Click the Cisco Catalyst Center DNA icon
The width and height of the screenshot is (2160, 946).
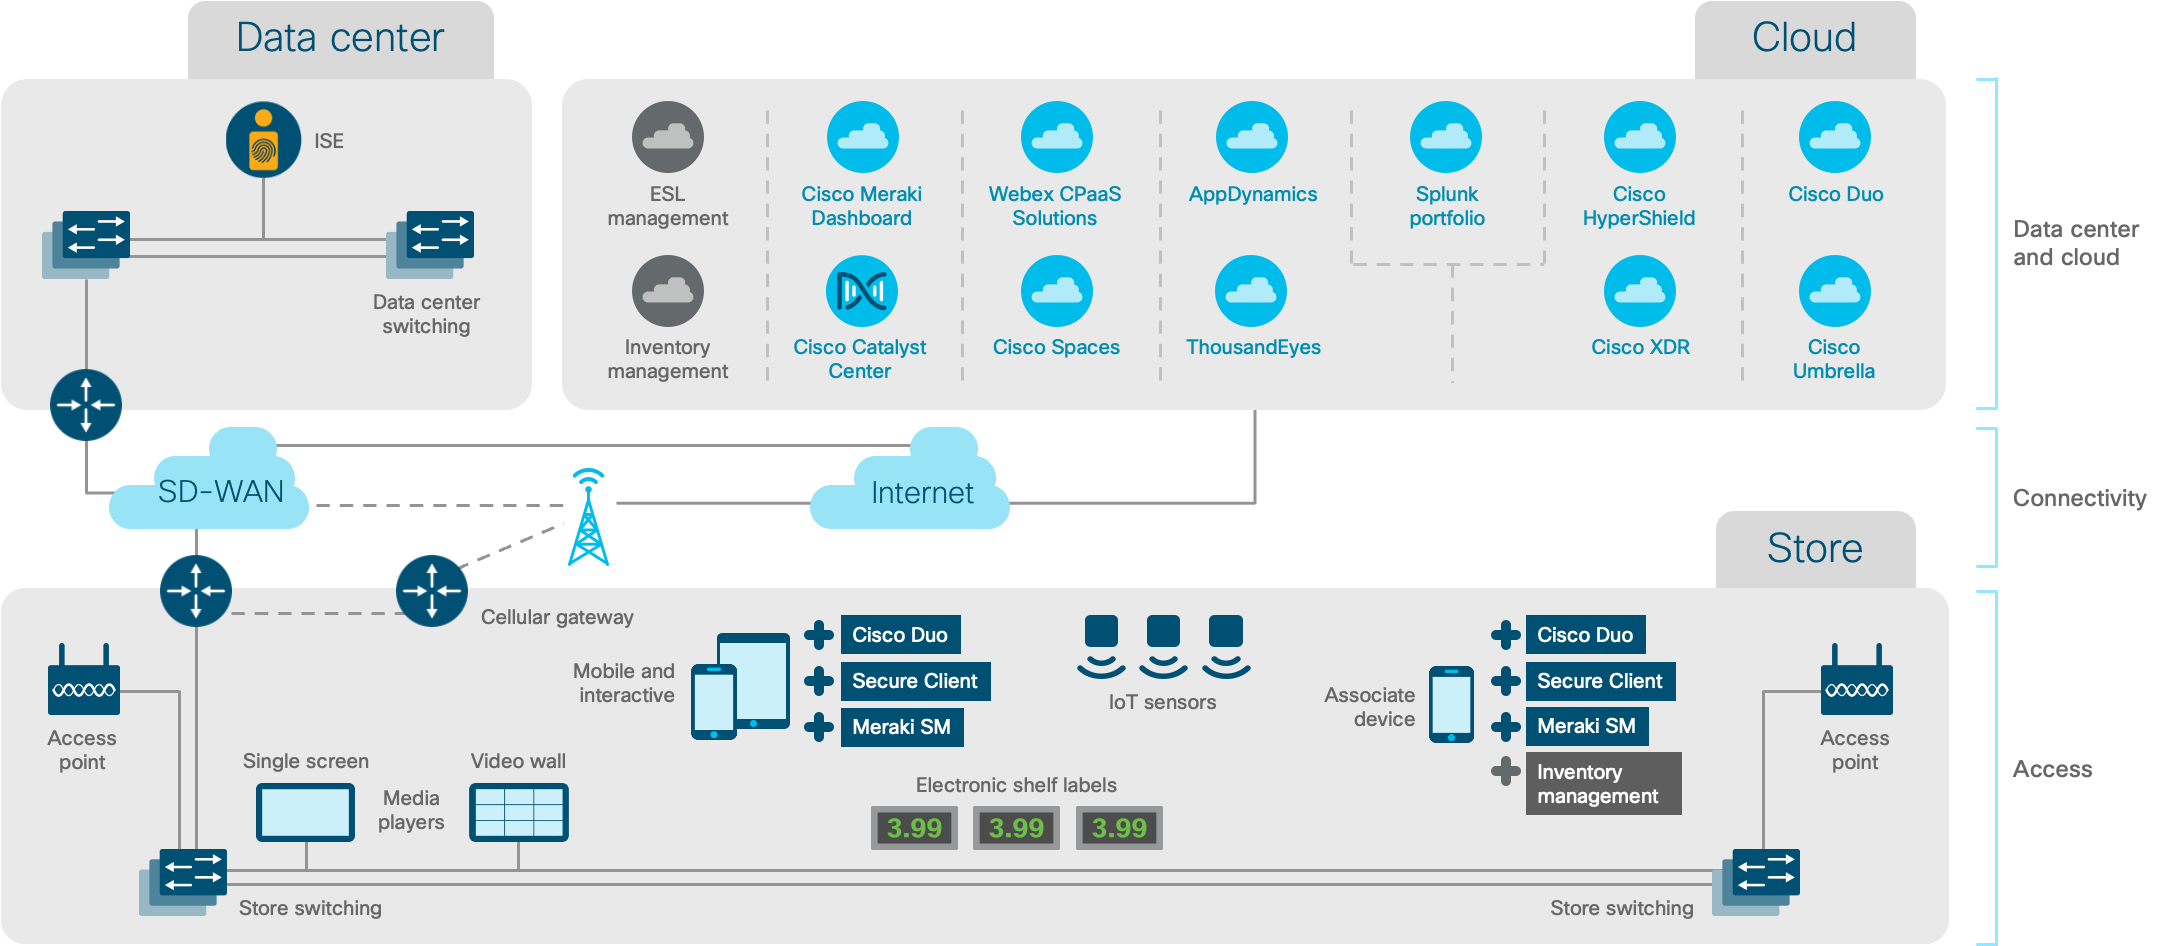click(862, 291)
